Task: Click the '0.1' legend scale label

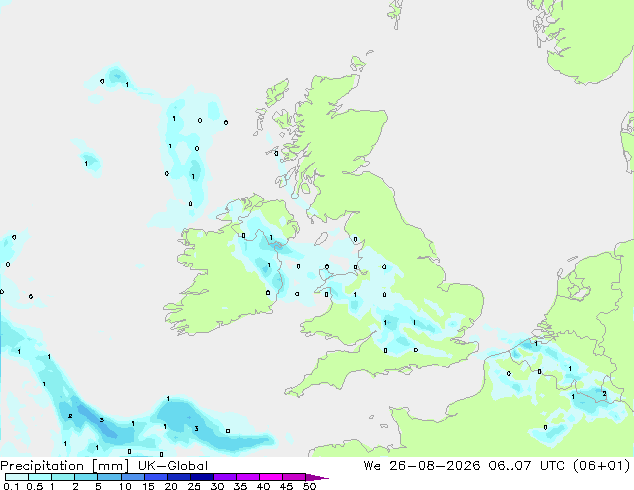Action: (11, 486)
